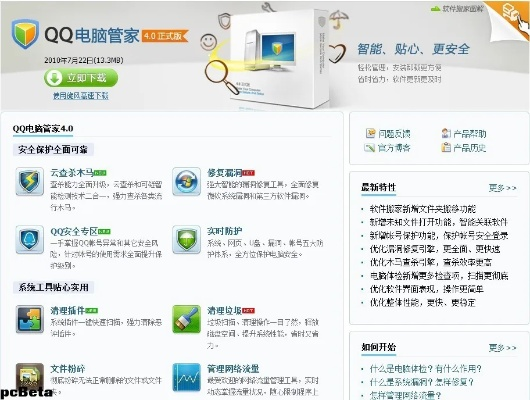530x400 pixels.
Task: Expand 更多 next to 如何开始
Action: point(503,347)
